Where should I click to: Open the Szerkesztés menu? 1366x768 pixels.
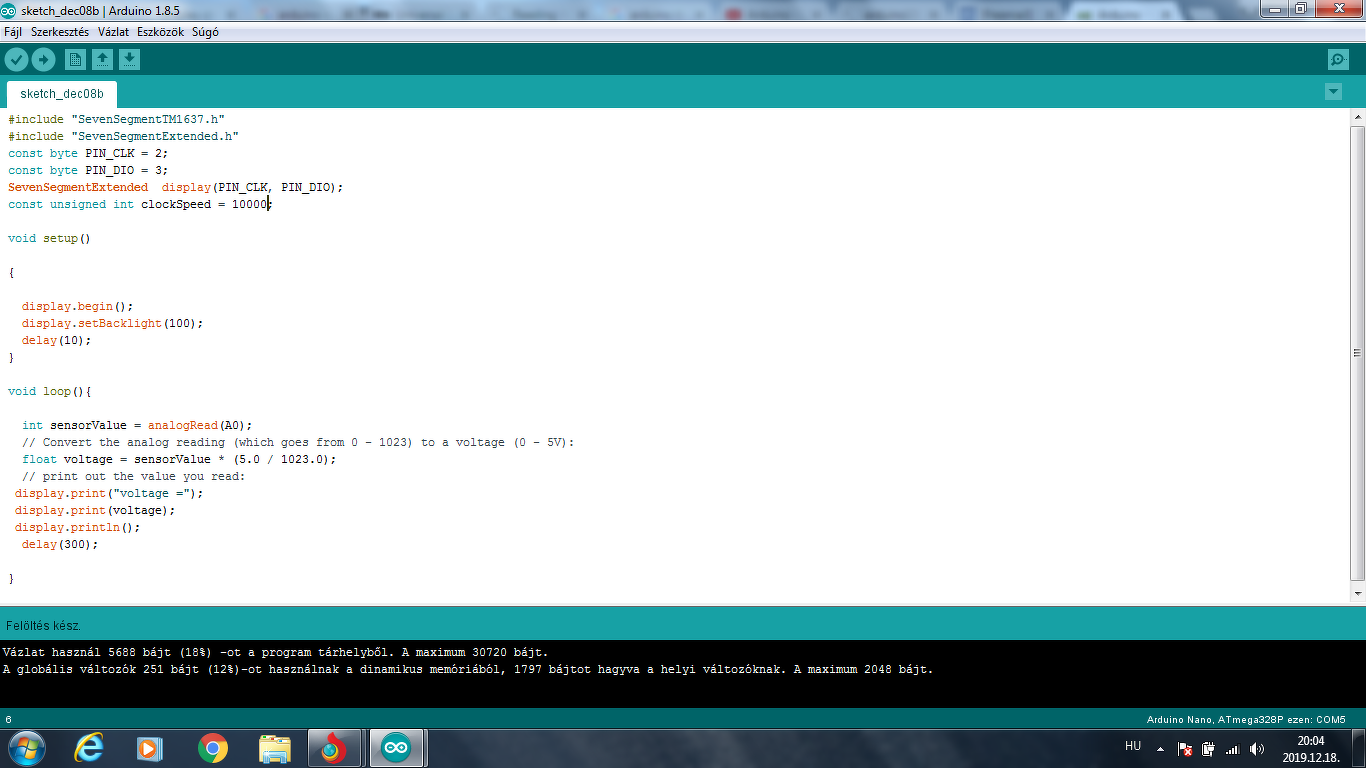60,32
